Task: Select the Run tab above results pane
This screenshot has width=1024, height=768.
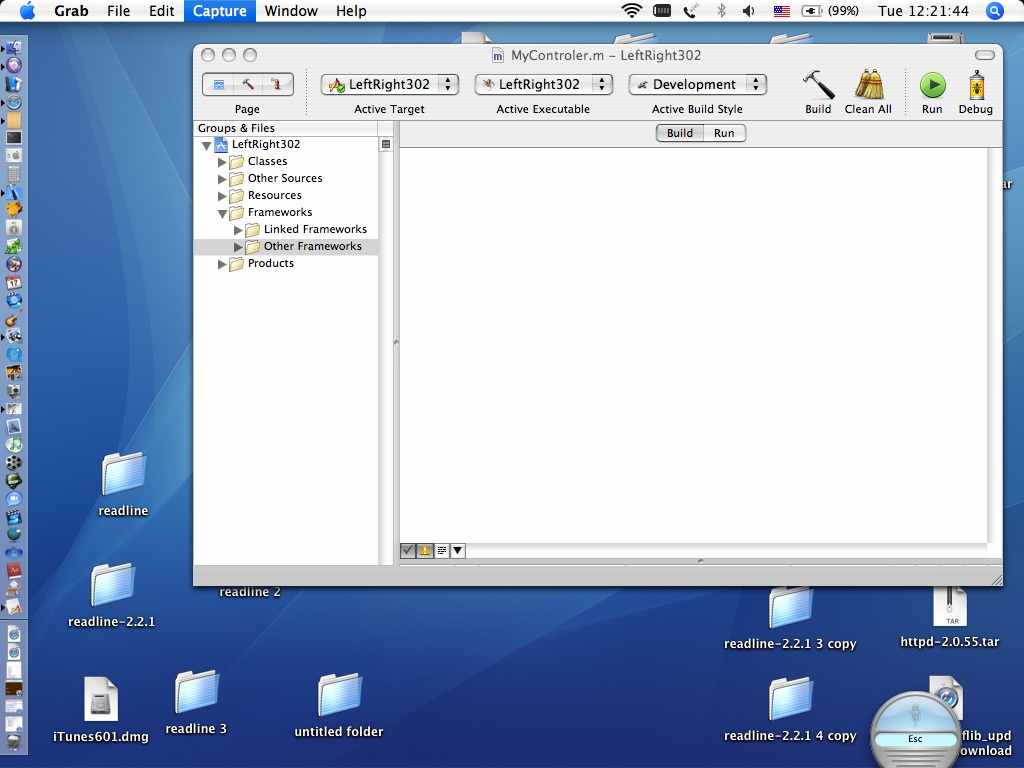Action: pos(724,133)
